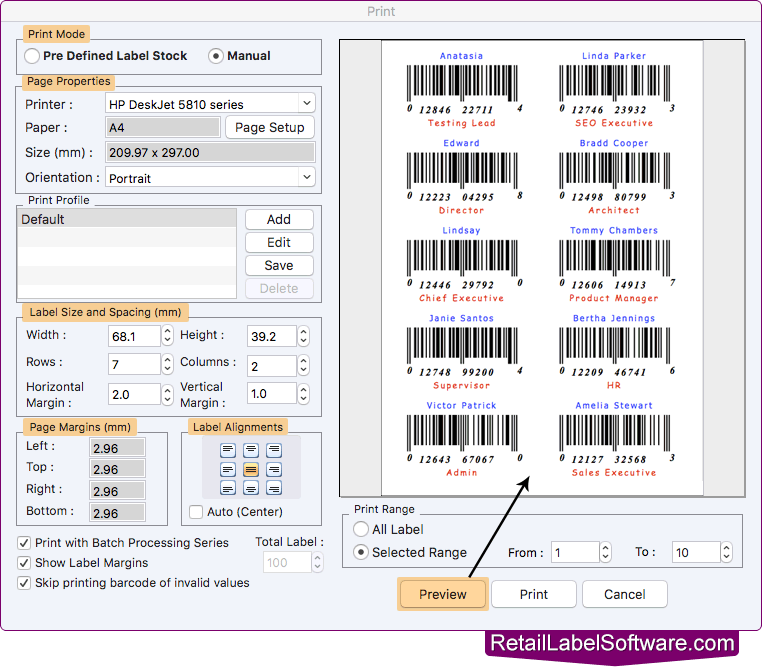This screenshot has width=762, height=667.
Task: Toggle Print with Batch Processing Series
Action: coord(24,543)
